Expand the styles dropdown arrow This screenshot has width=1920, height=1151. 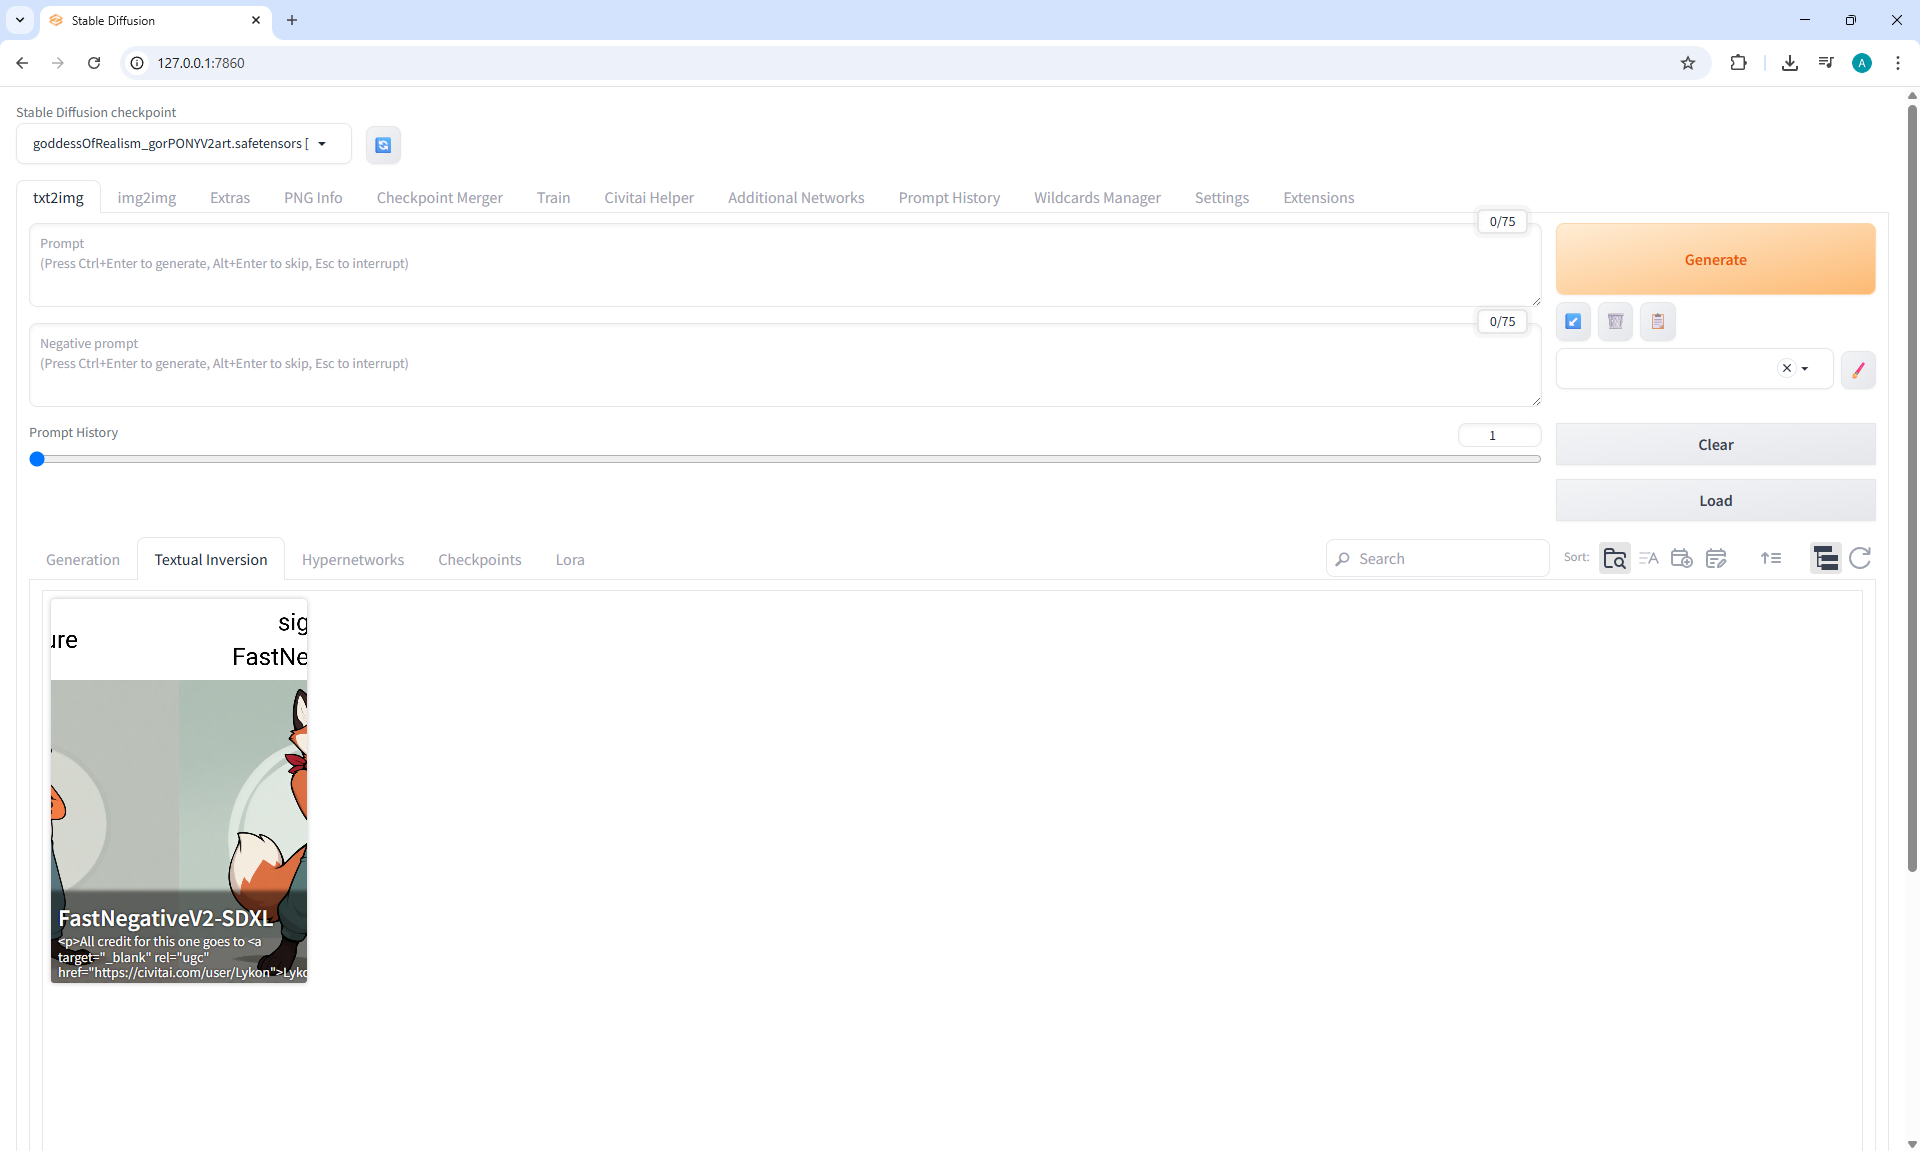[x=1805, y=369]
